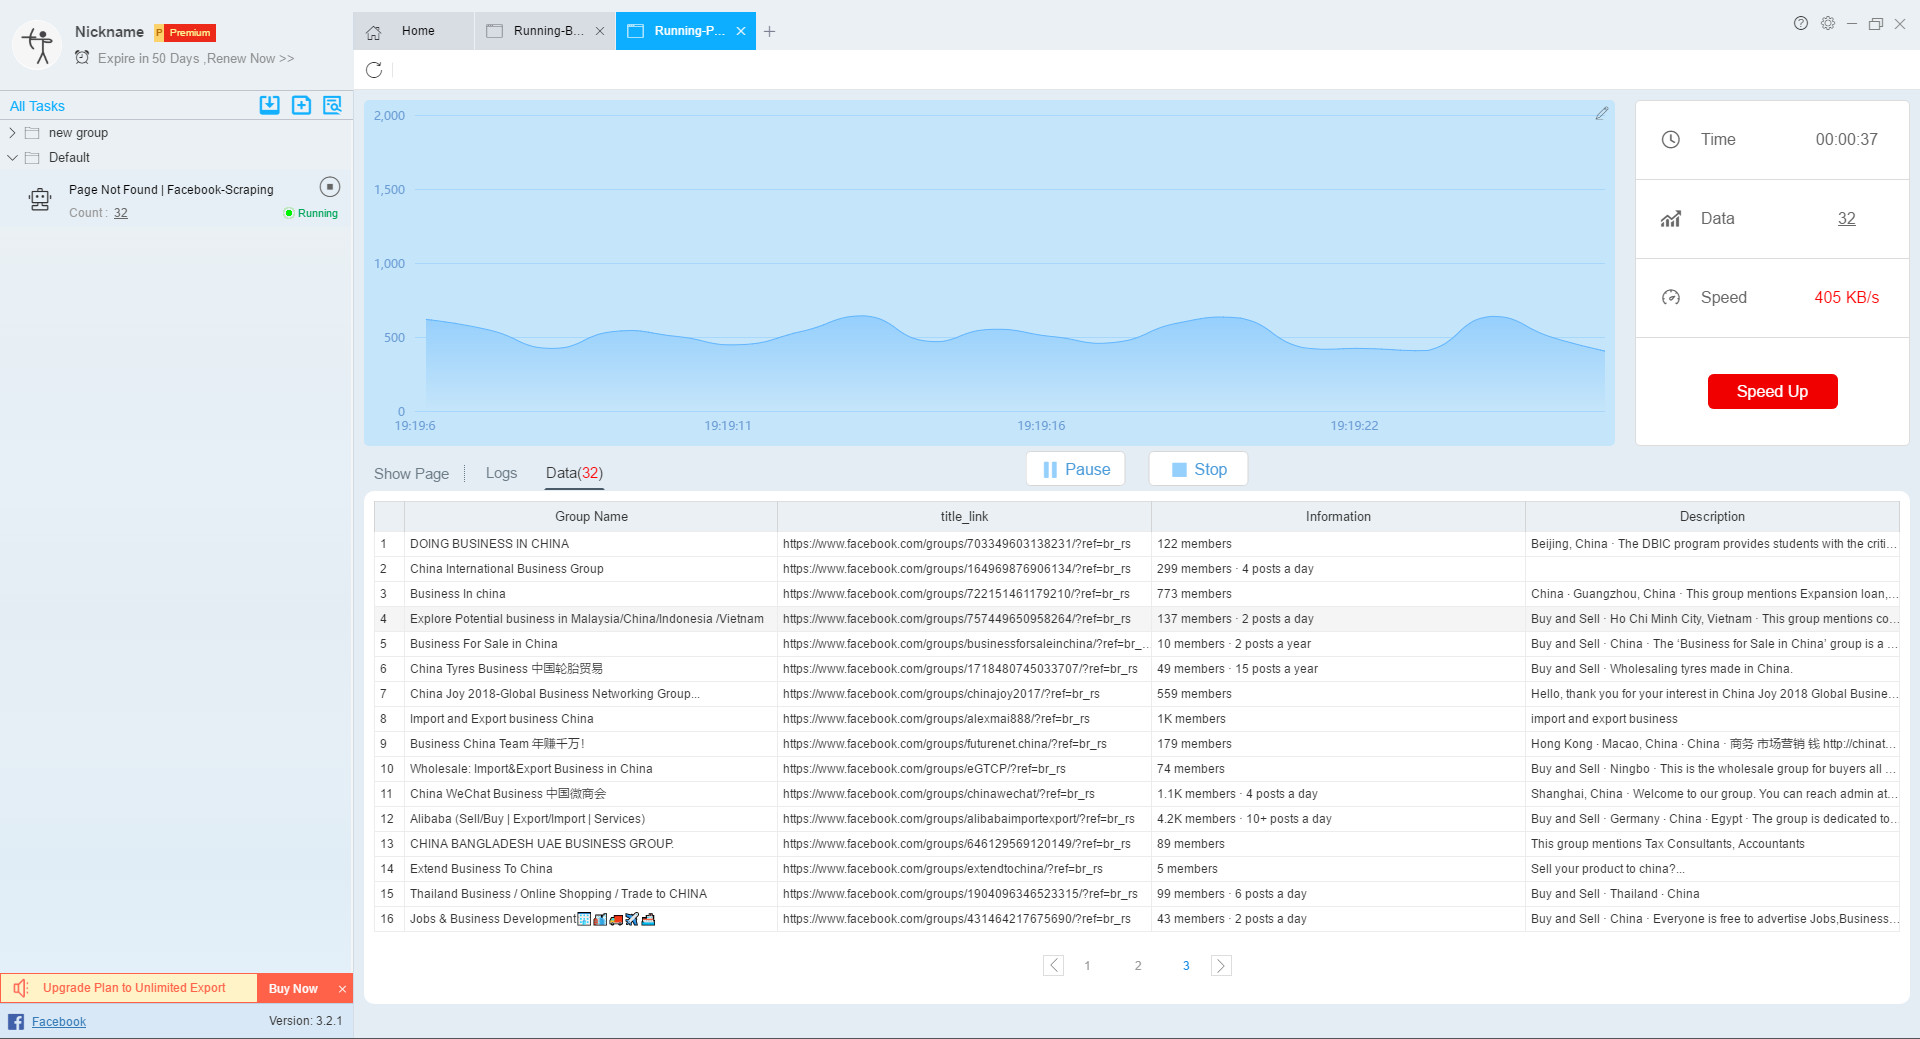Image resolution: width=1920 pixels, height=1039 pixels.
Task: Click row number 16 cell
Action: (389, 919)
